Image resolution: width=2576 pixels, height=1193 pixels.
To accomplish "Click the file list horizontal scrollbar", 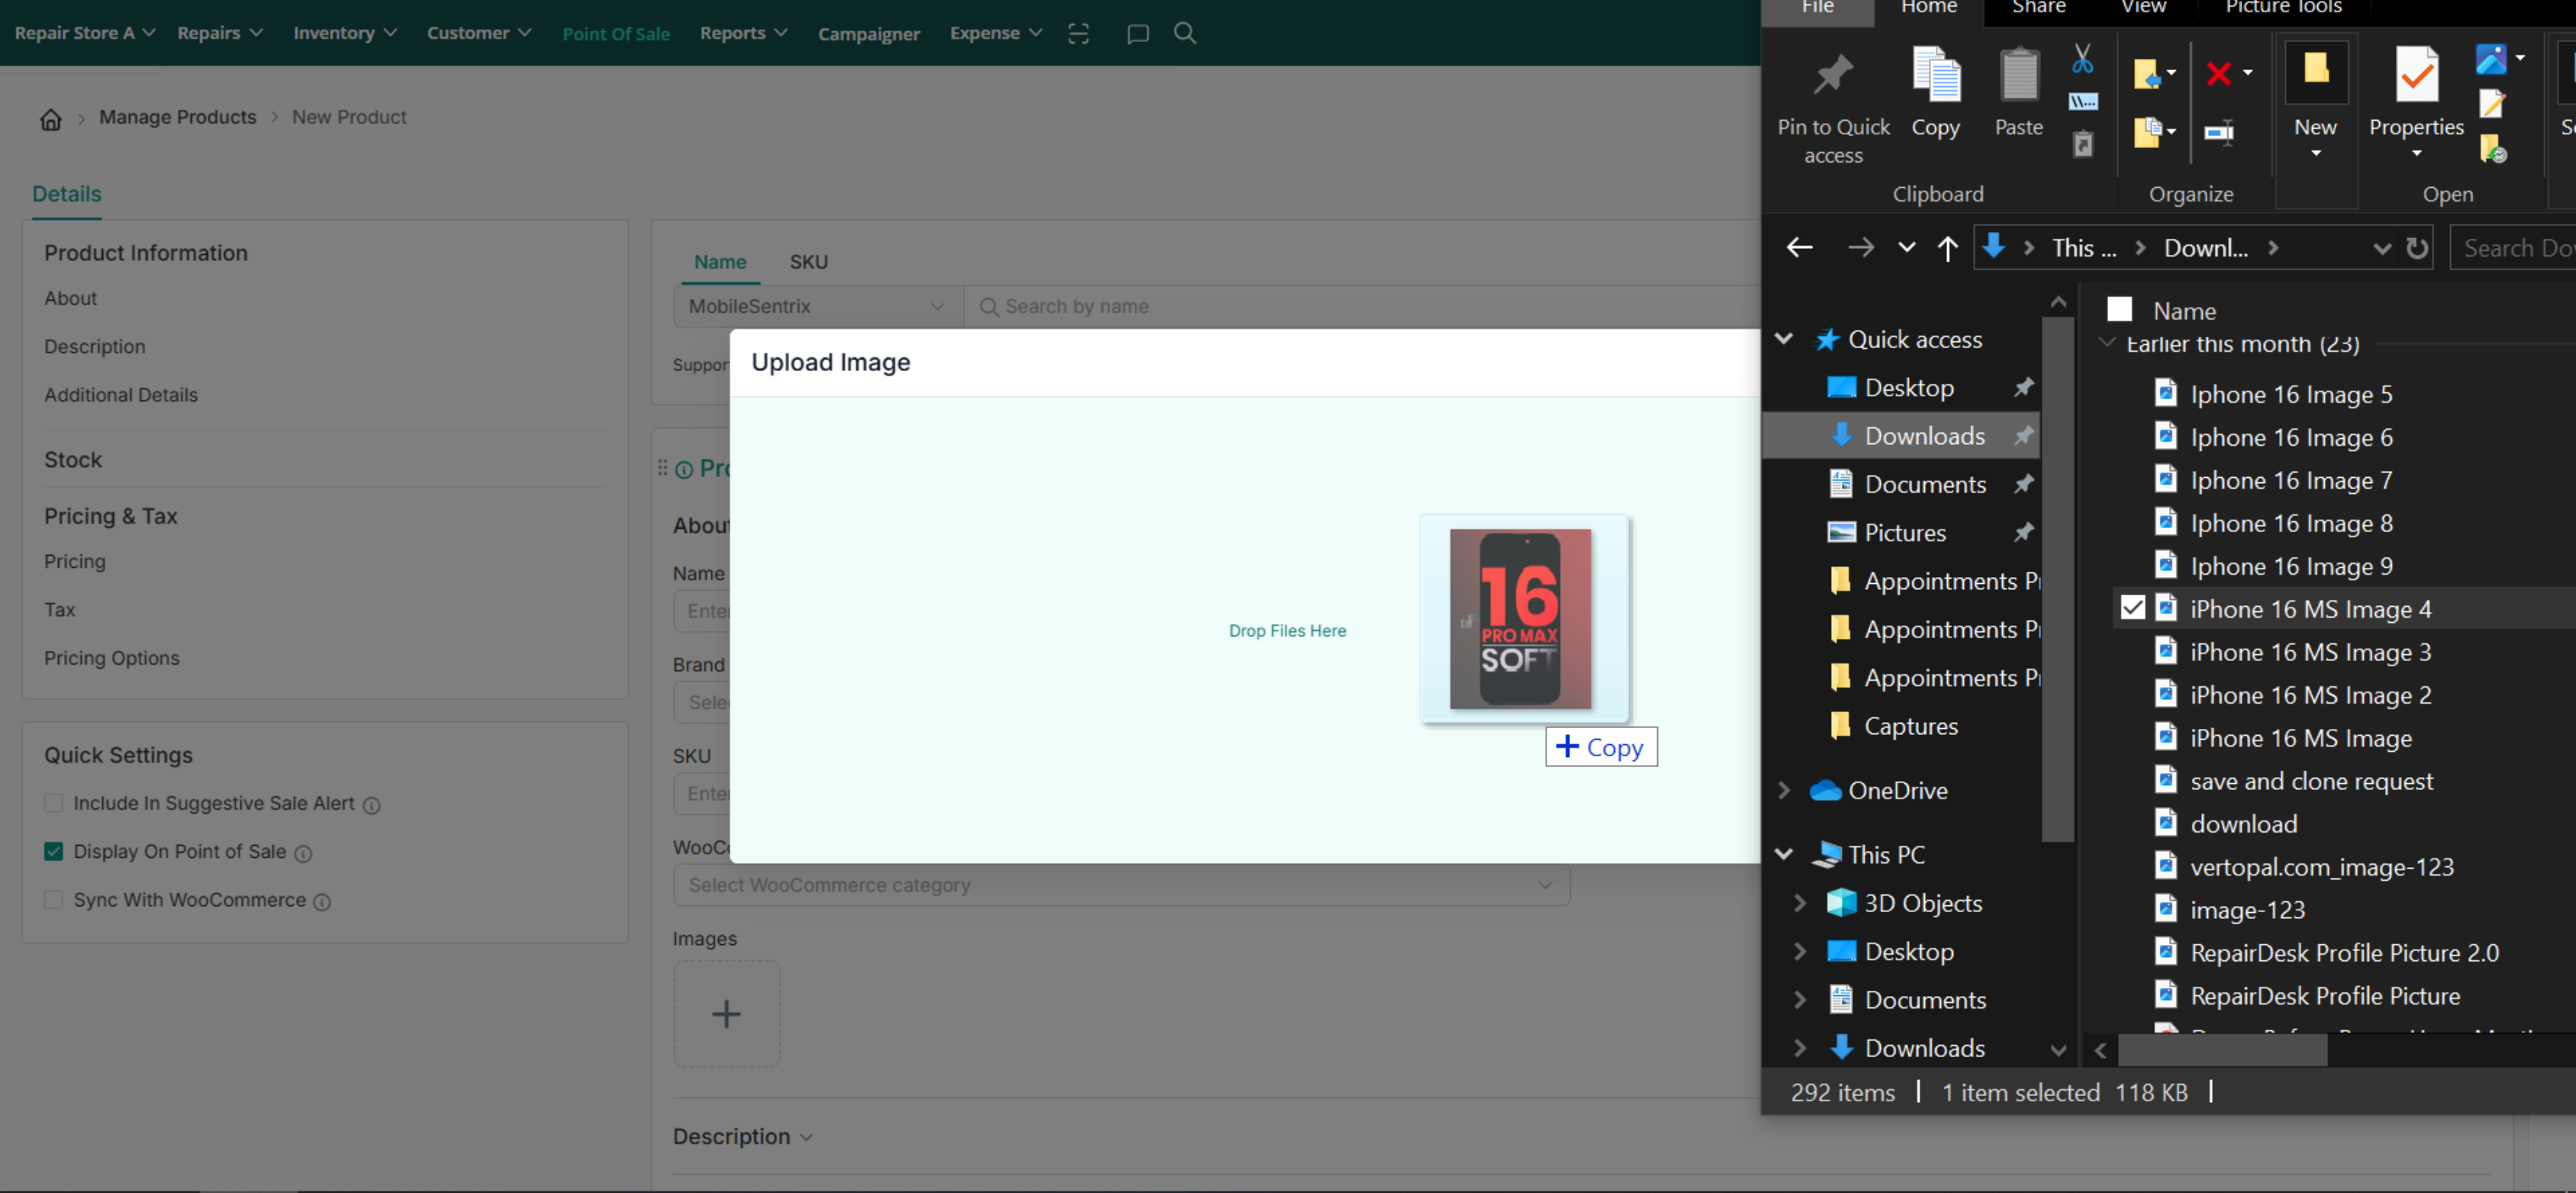I will 2222,1050.
